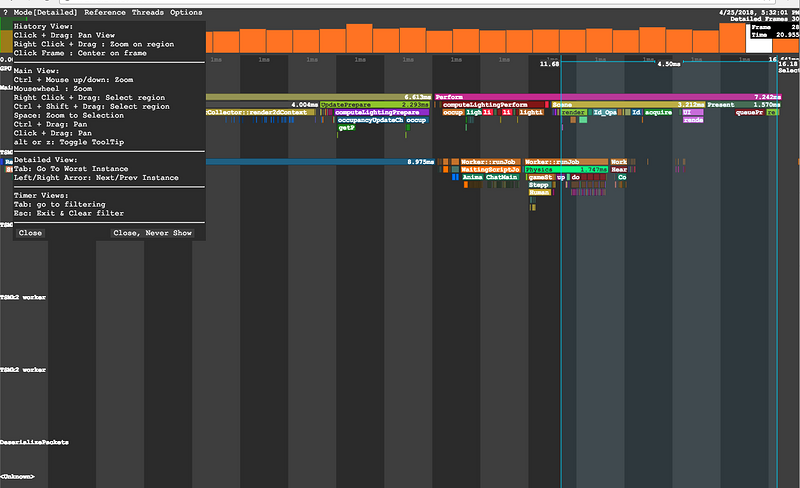Select the magenta Perform timer bar

pyautogui.click(x=608, y=97)
